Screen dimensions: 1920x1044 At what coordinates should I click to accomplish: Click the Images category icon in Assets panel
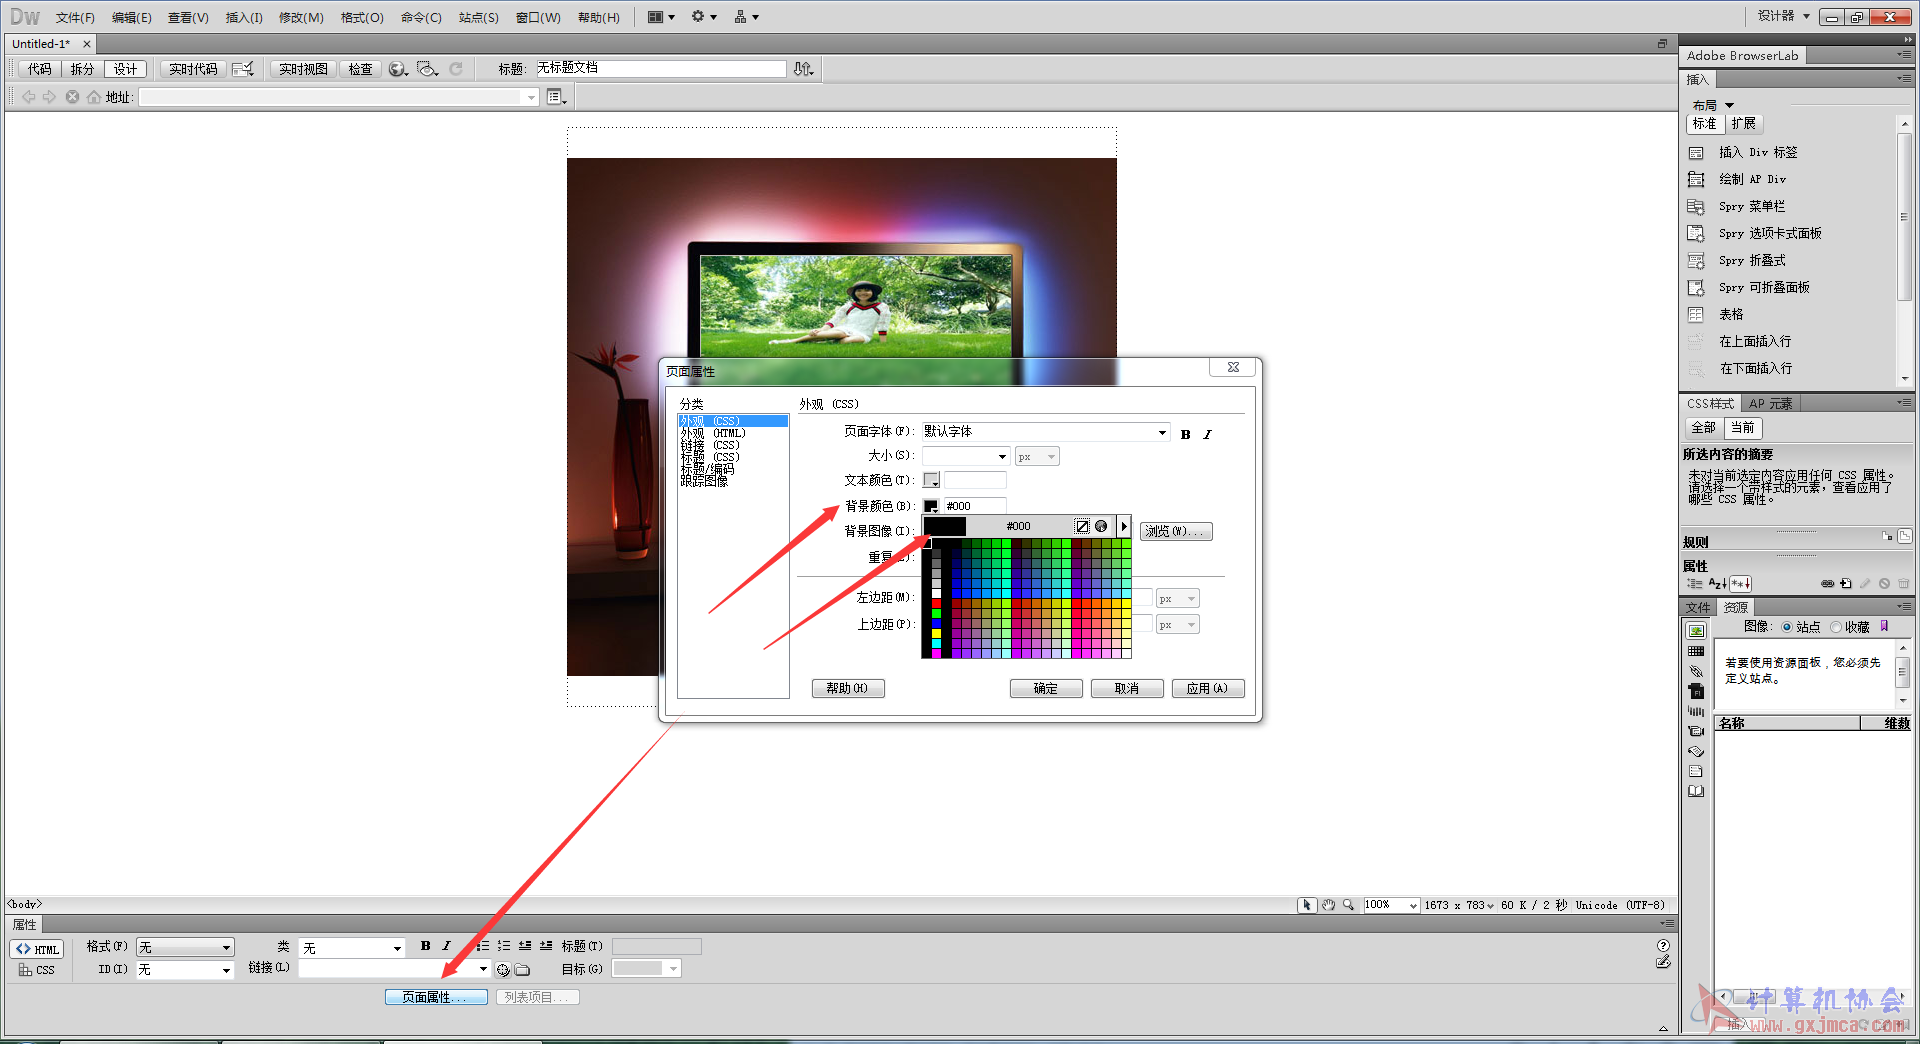(x=1696, y=631)
